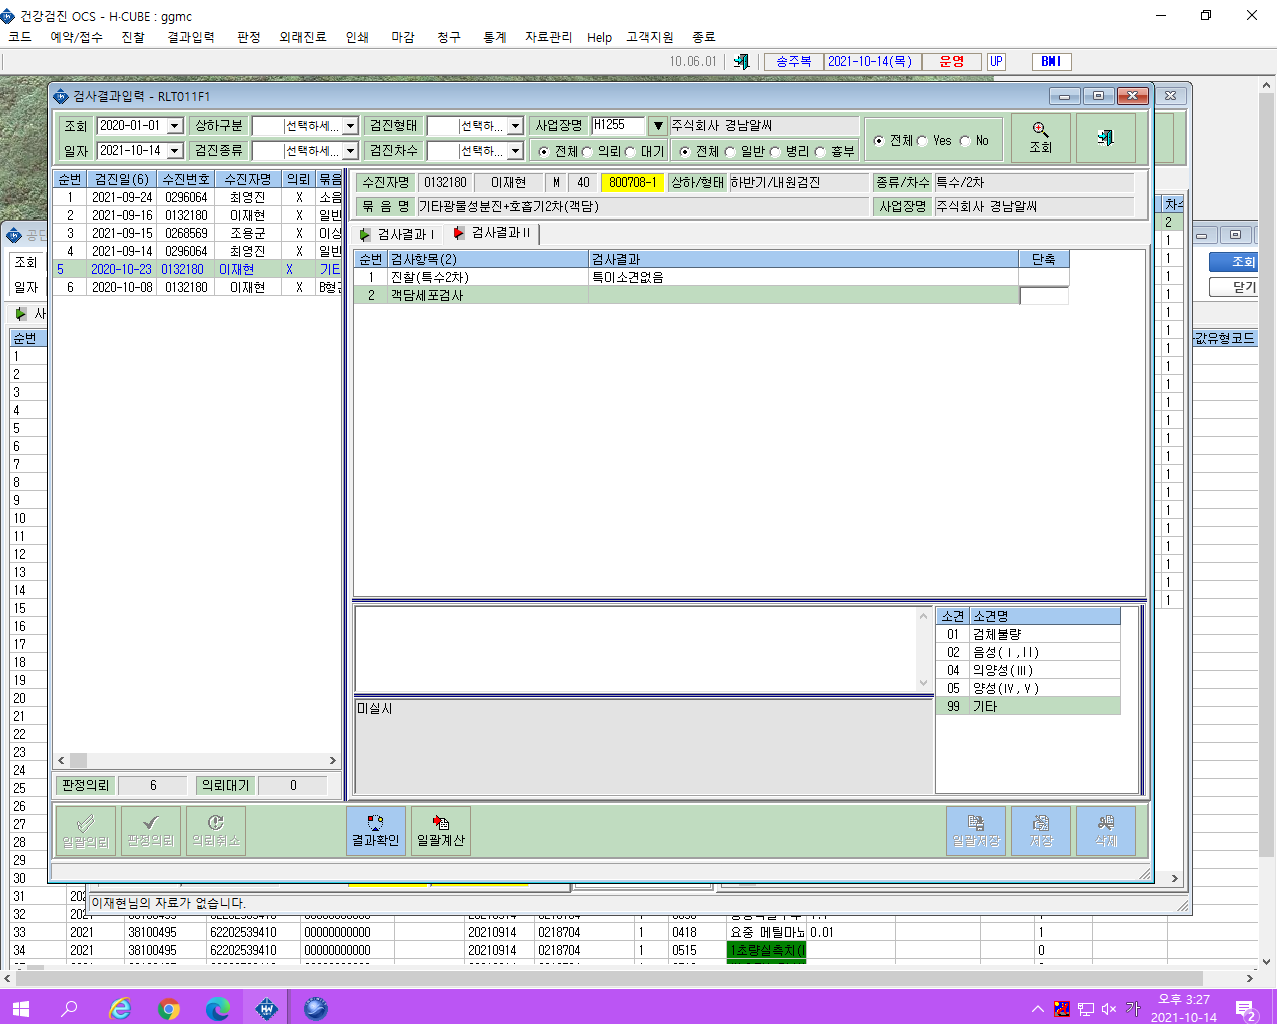
Task: Open the 판정 menu
Action: (x=248, y=37)
